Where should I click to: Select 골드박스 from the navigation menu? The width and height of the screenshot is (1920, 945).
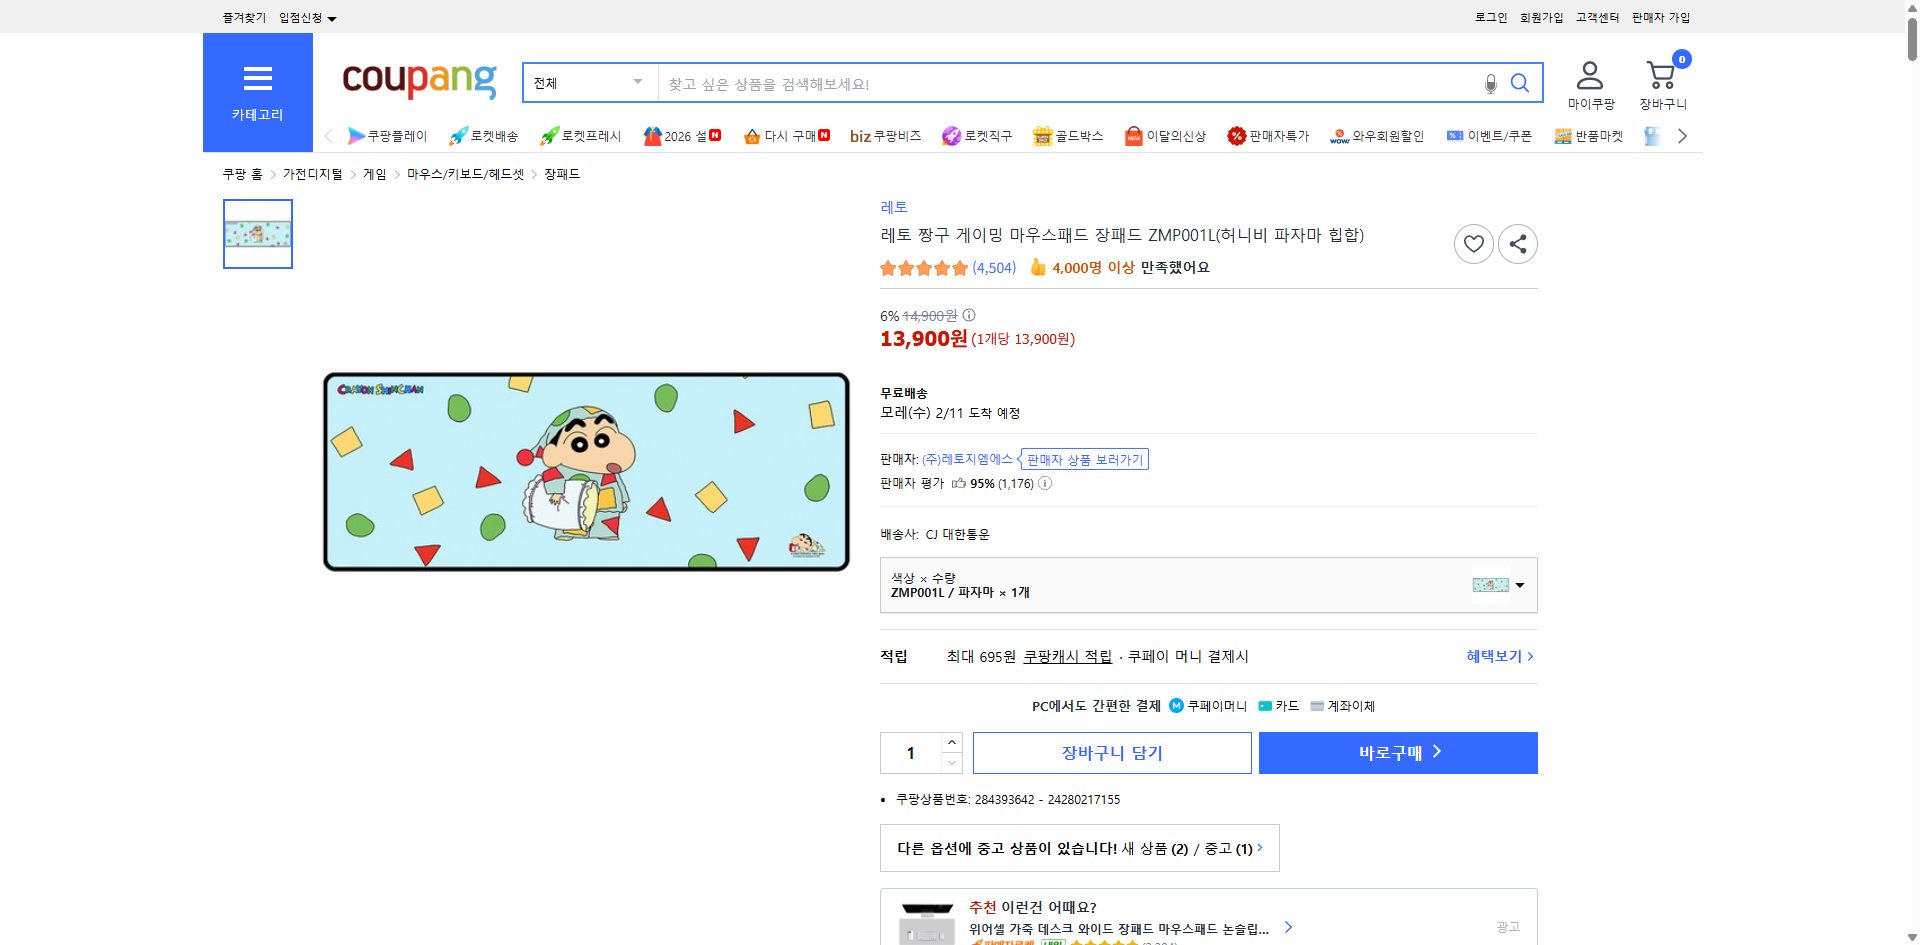[1068, 136]
